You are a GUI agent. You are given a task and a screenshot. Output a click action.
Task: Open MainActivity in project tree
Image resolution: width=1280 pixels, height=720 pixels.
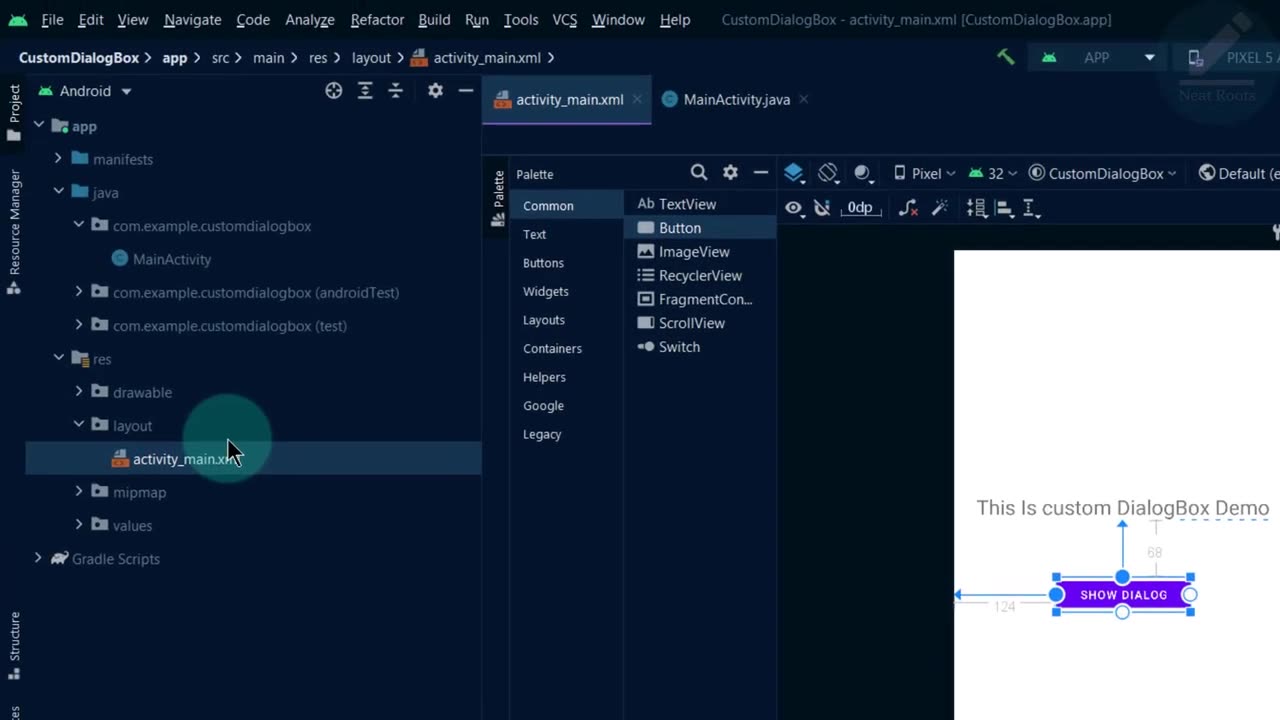pyautogui.click(x=172, y=259)
